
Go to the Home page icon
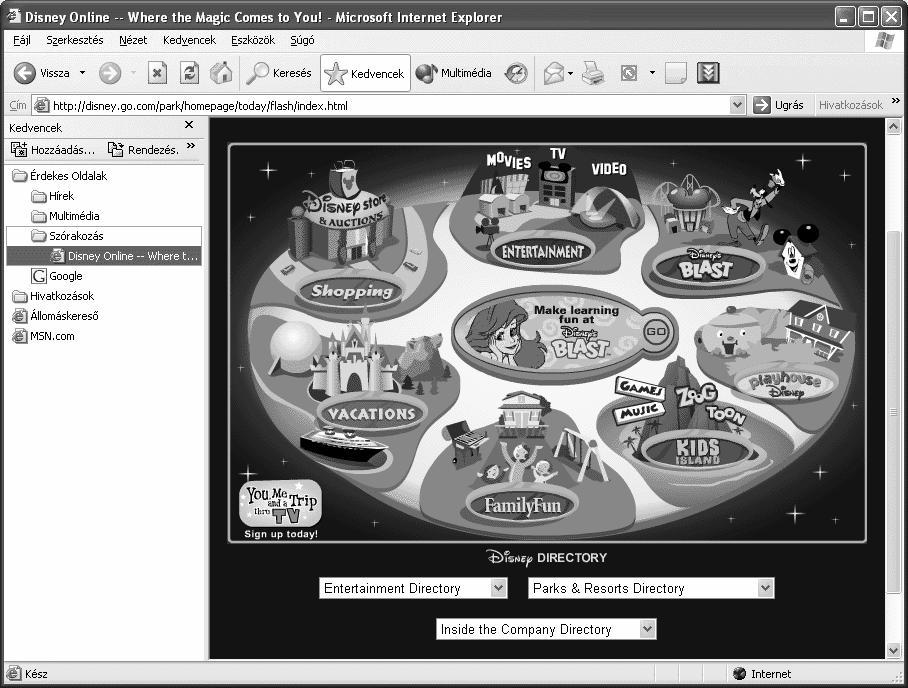click(x=221, y=73)
